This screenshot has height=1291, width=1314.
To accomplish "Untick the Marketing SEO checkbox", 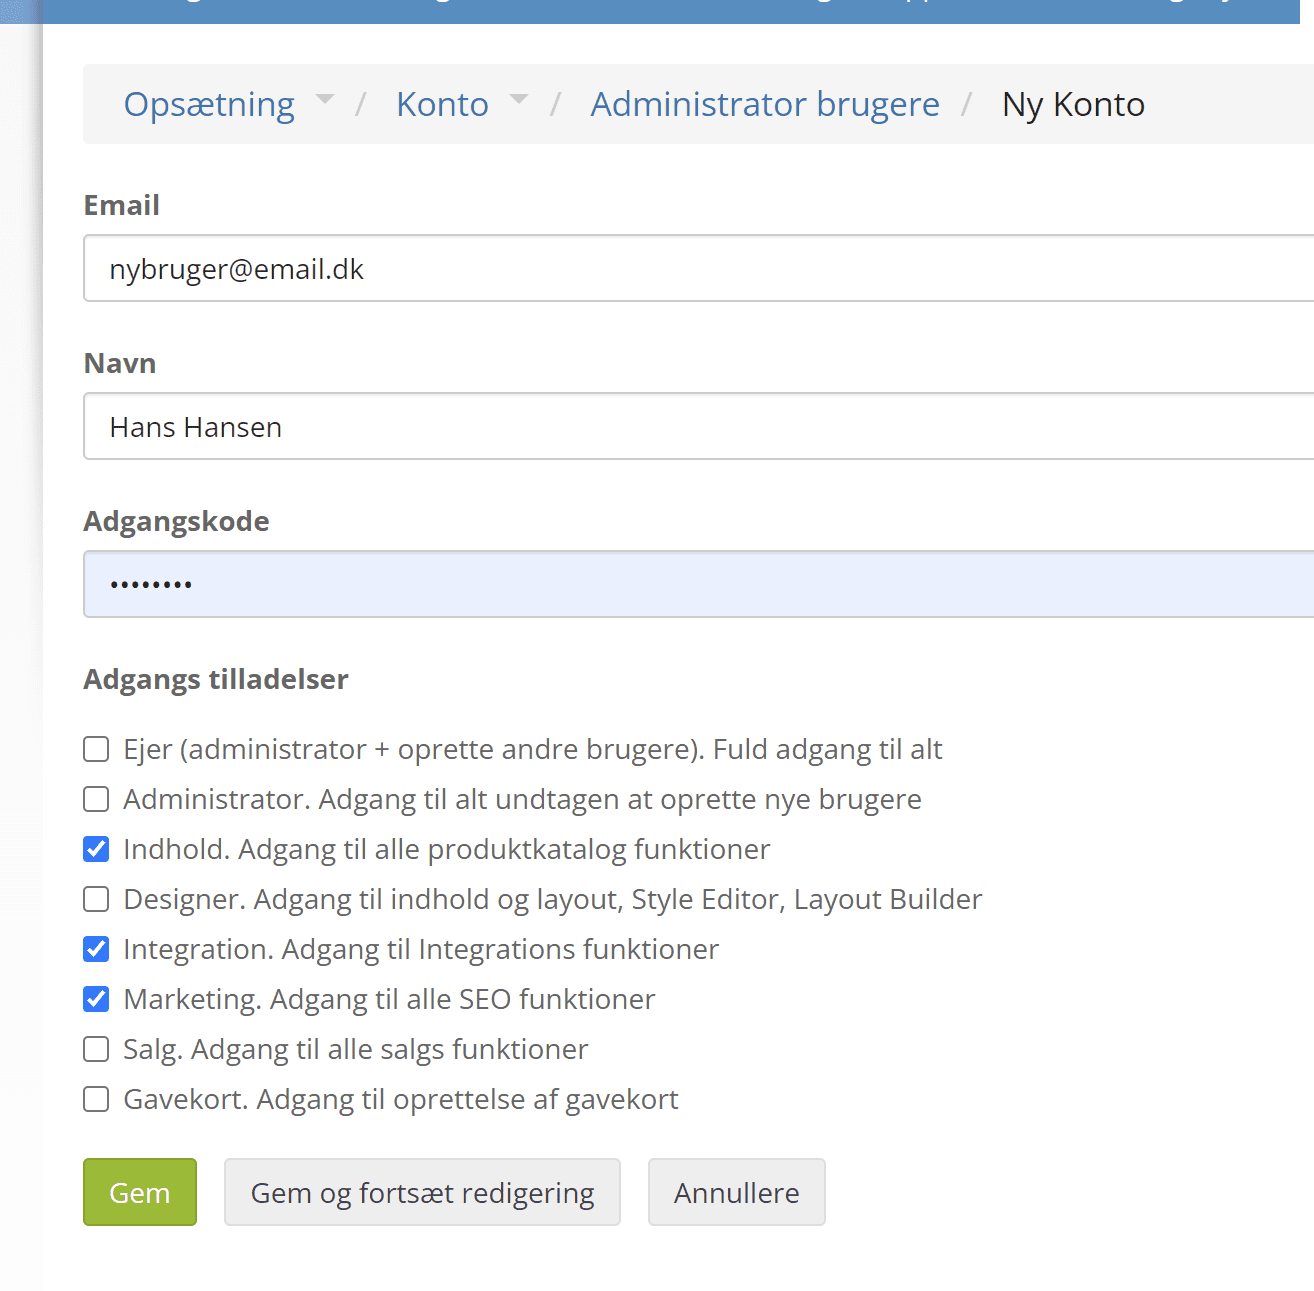I will [96, 999].
